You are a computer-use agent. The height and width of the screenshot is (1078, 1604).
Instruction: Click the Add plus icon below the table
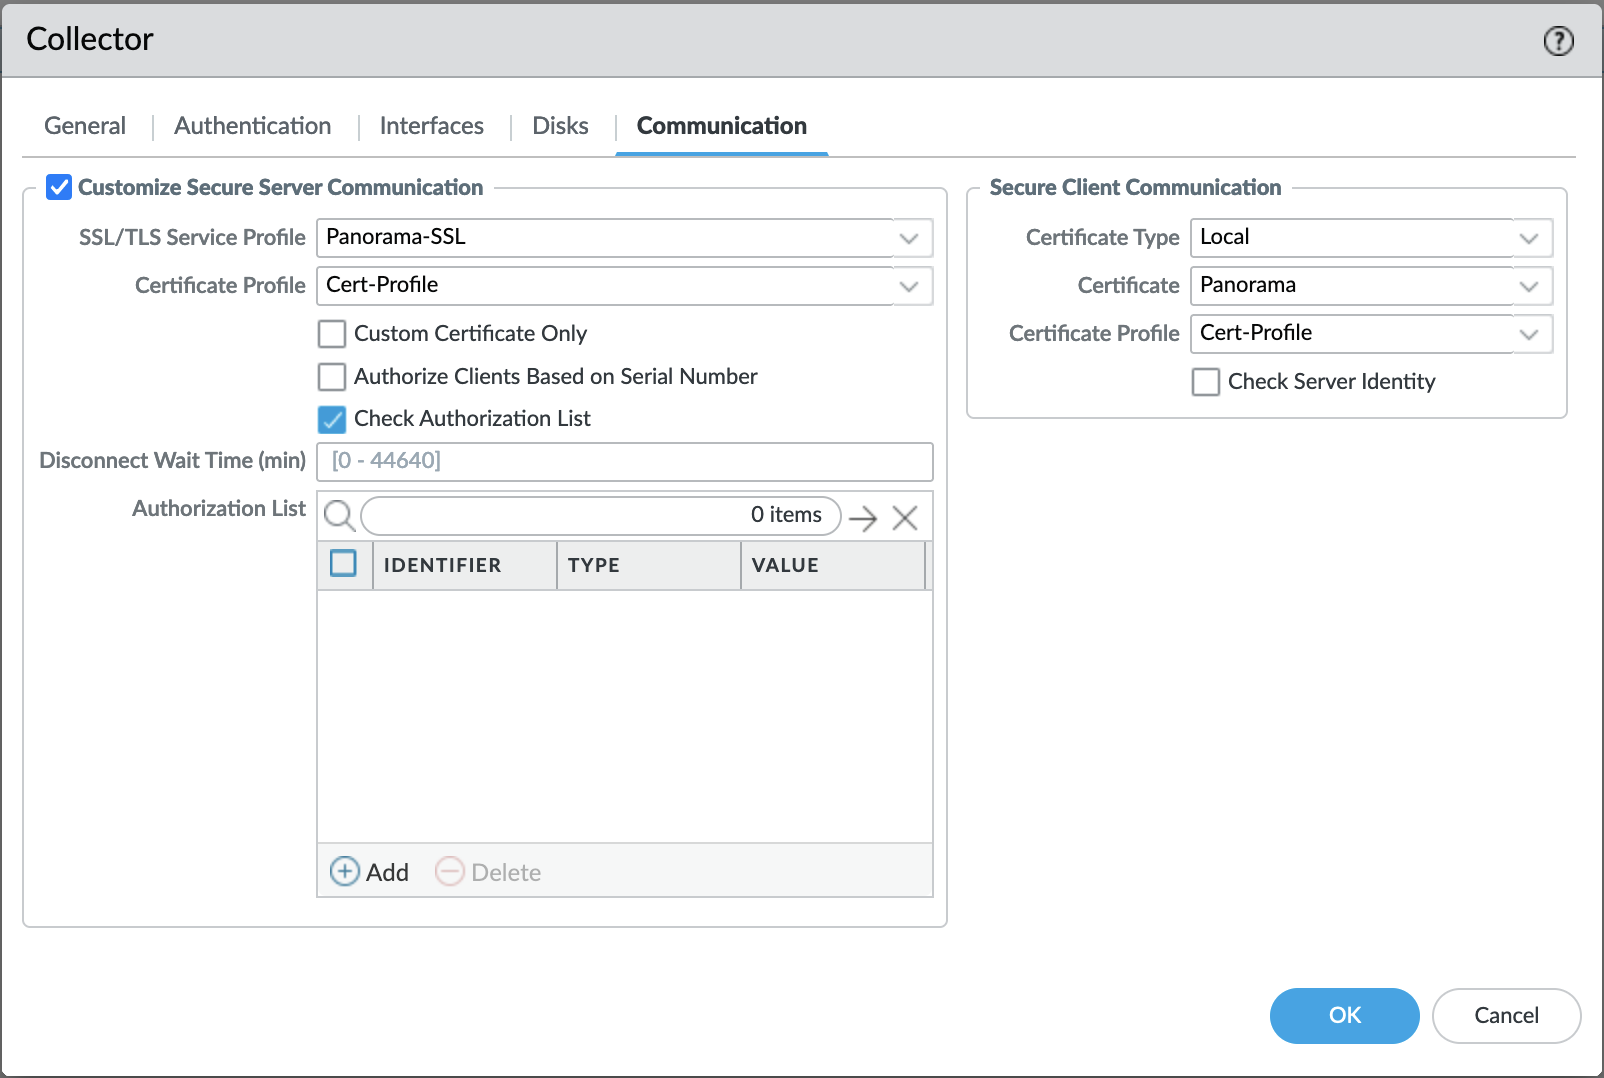click(345, 871)
